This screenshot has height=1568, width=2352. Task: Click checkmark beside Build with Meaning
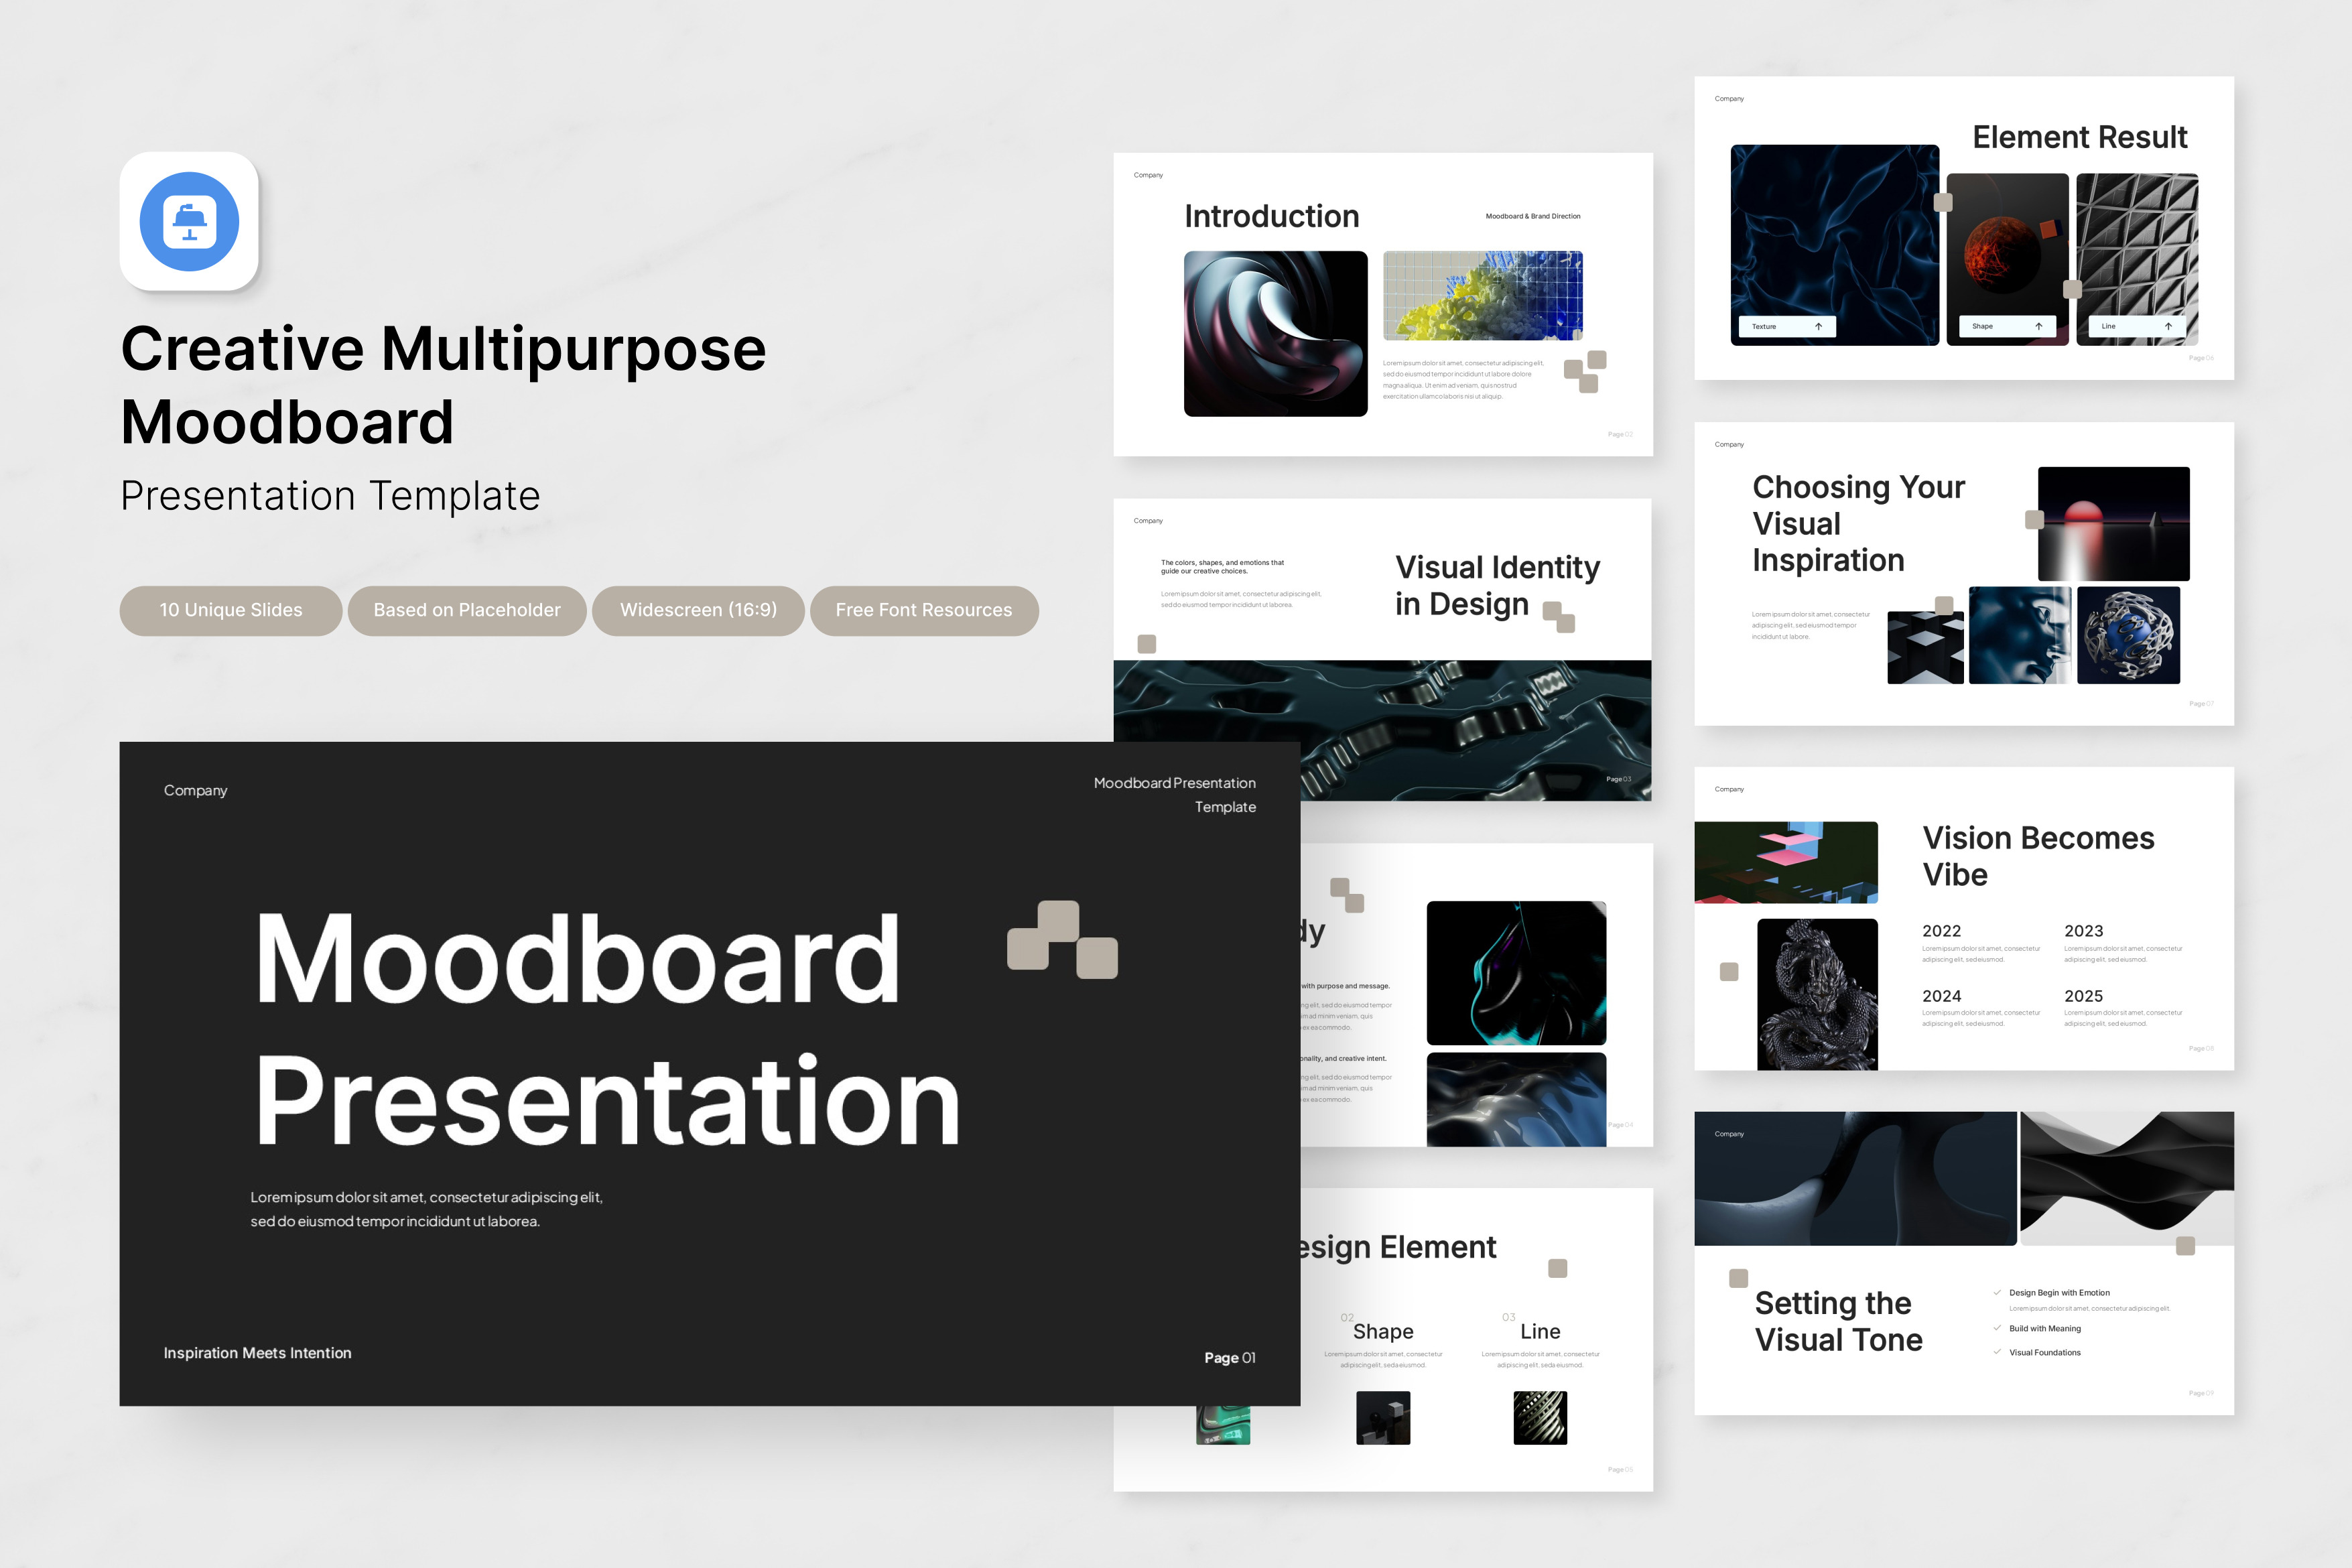point(1997,1328)
